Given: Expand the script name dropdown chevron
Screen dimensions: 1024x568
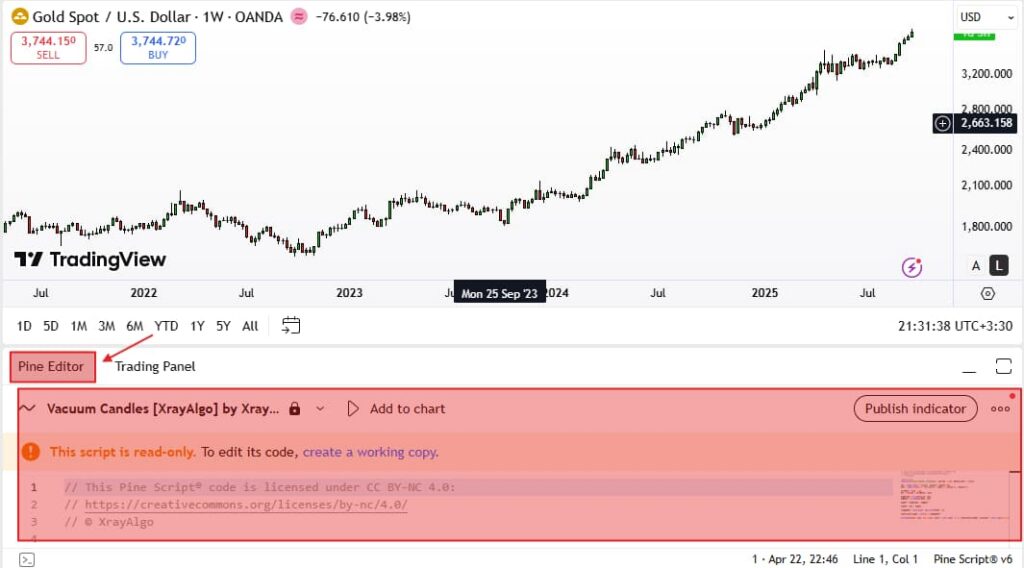Looking at the screenshot, I should click(320, 408).
